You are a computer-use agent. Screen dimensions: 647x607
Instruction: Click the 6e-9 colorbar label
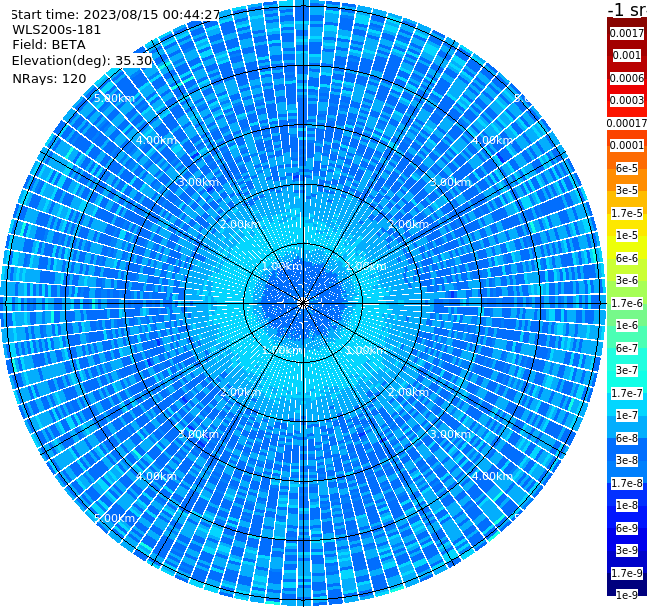pyautogui.click(x=627, y=528)
